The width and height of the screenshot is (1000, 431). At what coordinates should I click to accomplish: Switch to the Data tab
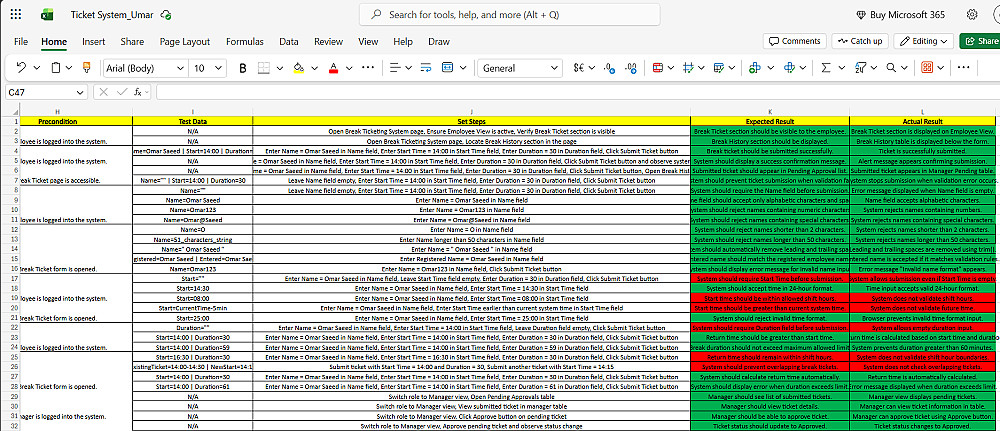[289, 41]
